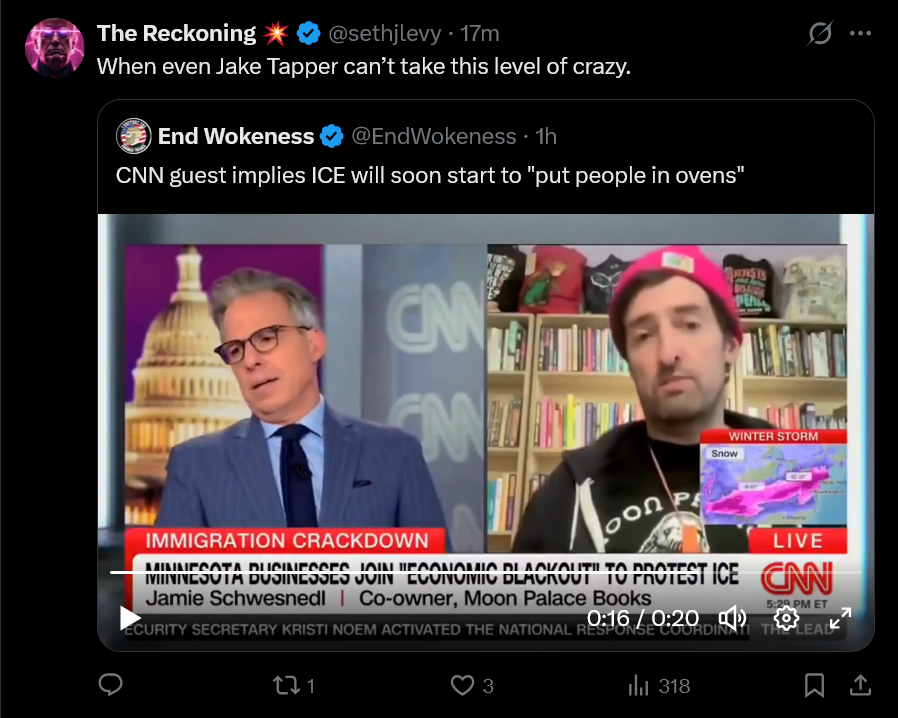Screen dimensions: 898x718
Task: Seek along the video progress bar
Action: click(486, 572)
